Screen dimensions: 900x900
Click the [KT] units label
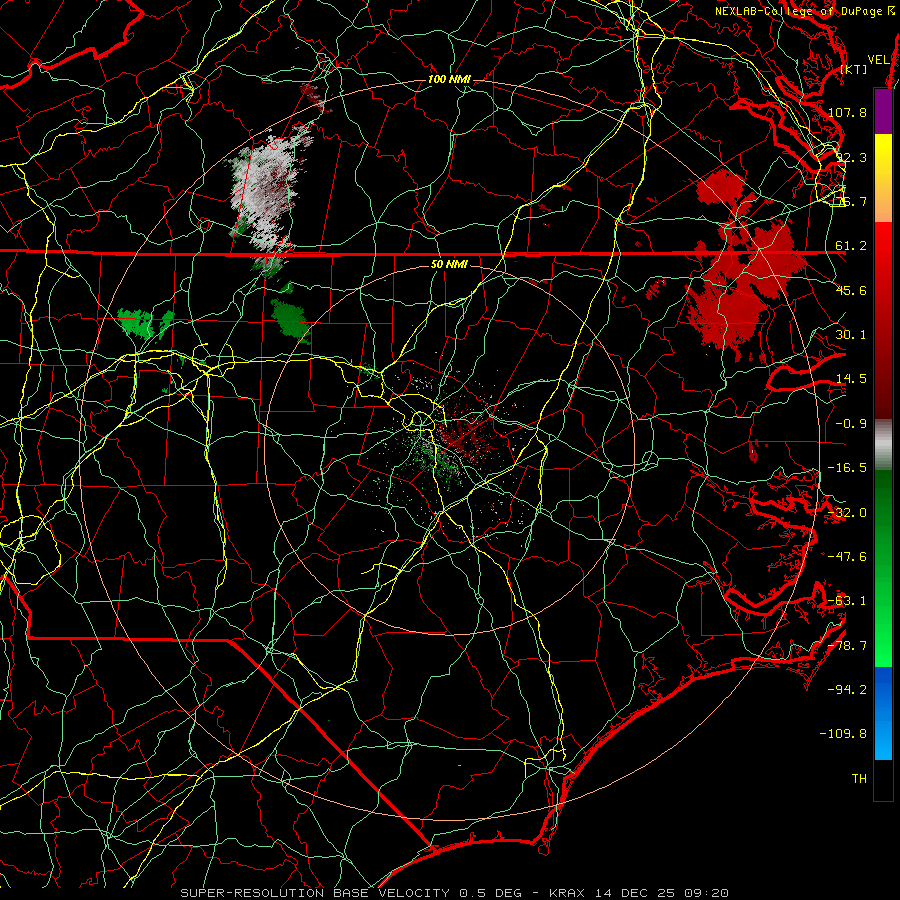pyautogui.click(x=854, y=69)
